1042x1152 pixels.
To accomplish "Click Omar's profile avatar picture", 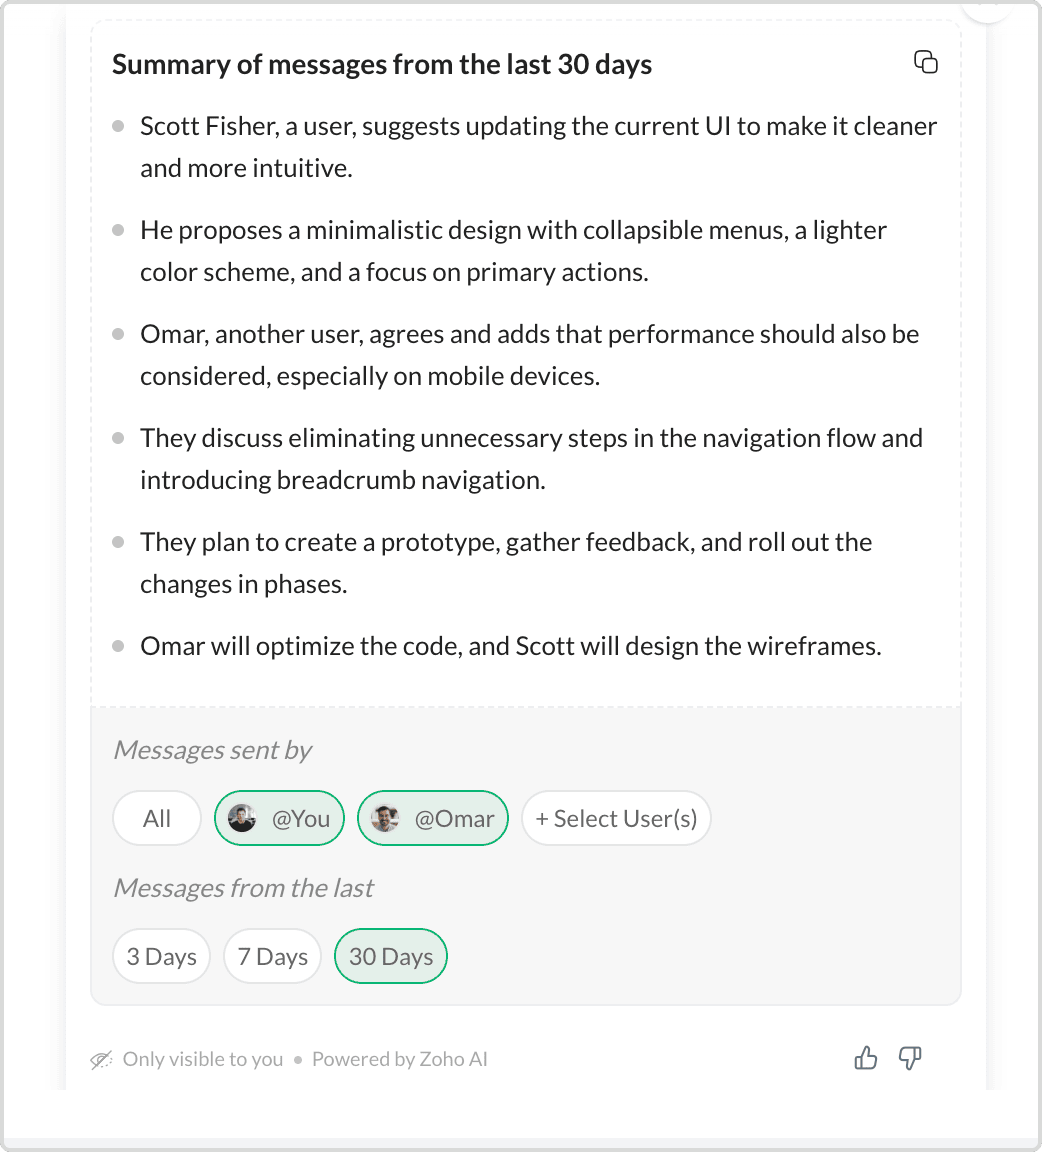I will tap(385, 819).
